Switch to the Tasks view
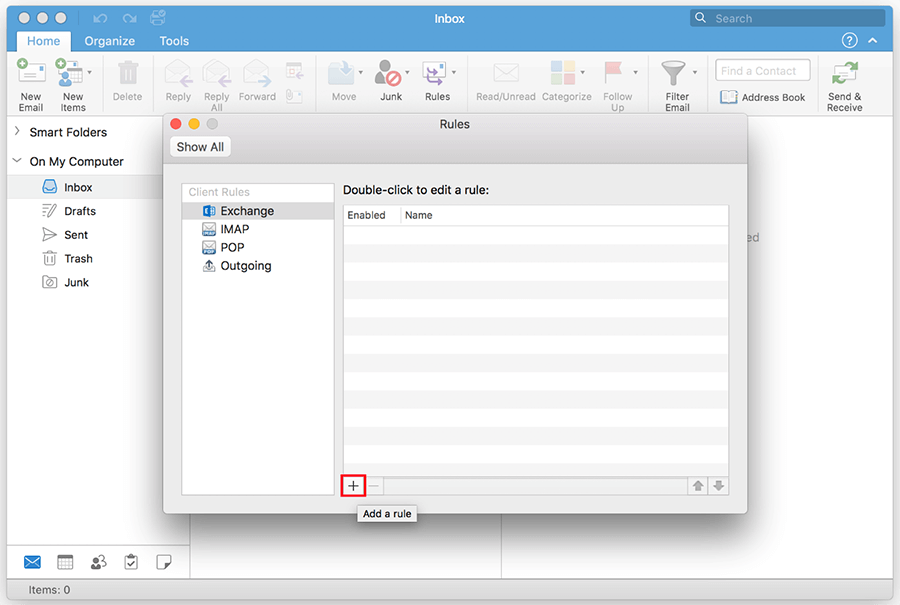This screenshot has height=605, width=900. [131, 561]
